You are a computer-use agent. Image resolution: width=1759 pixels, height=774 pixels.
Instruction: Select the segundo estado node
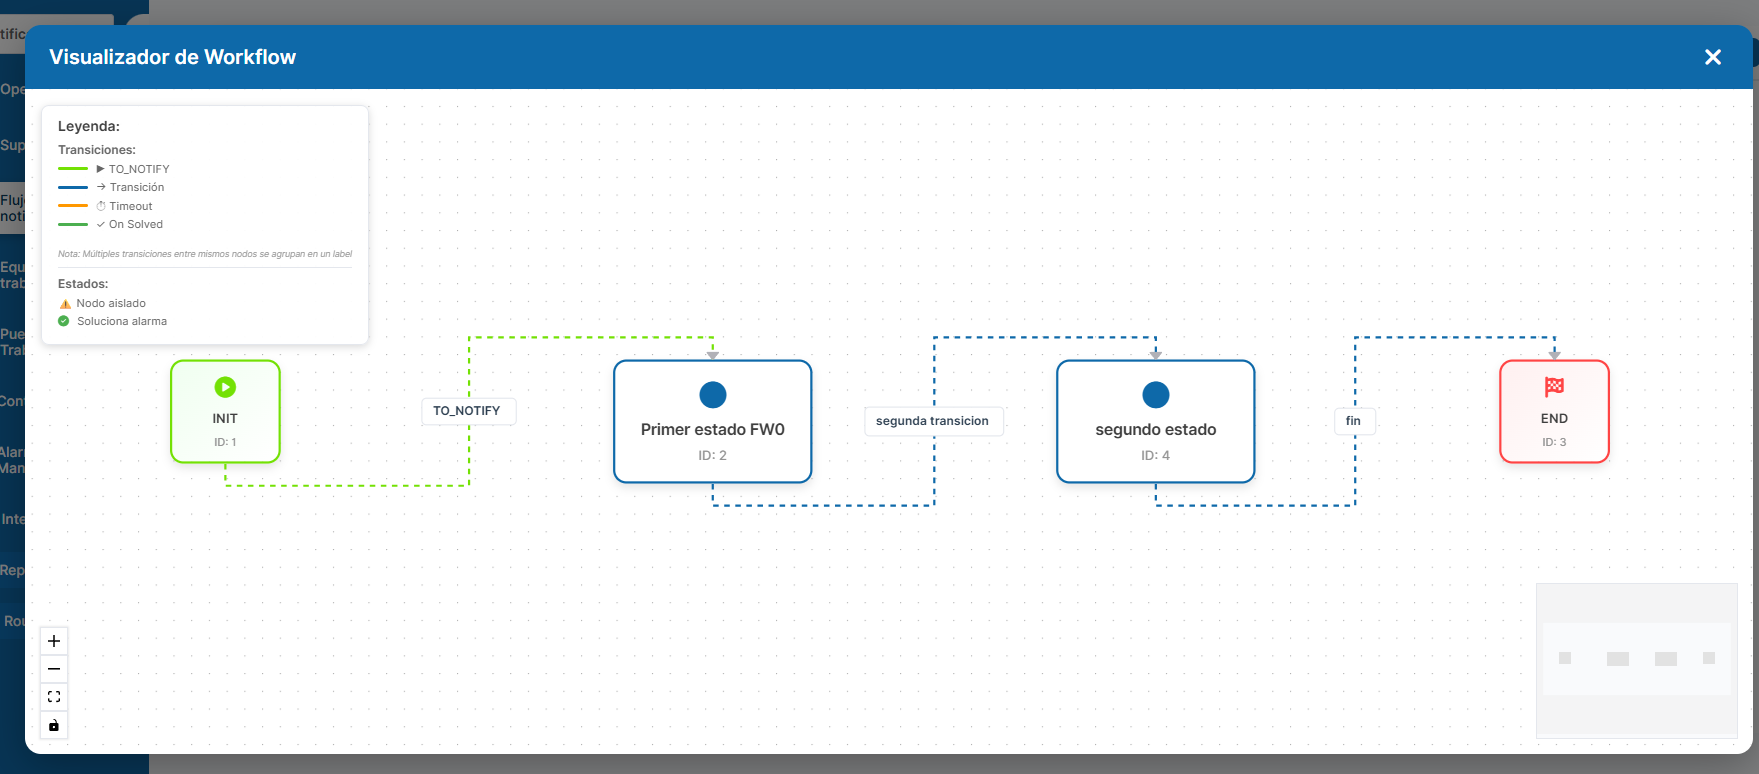1155,422
